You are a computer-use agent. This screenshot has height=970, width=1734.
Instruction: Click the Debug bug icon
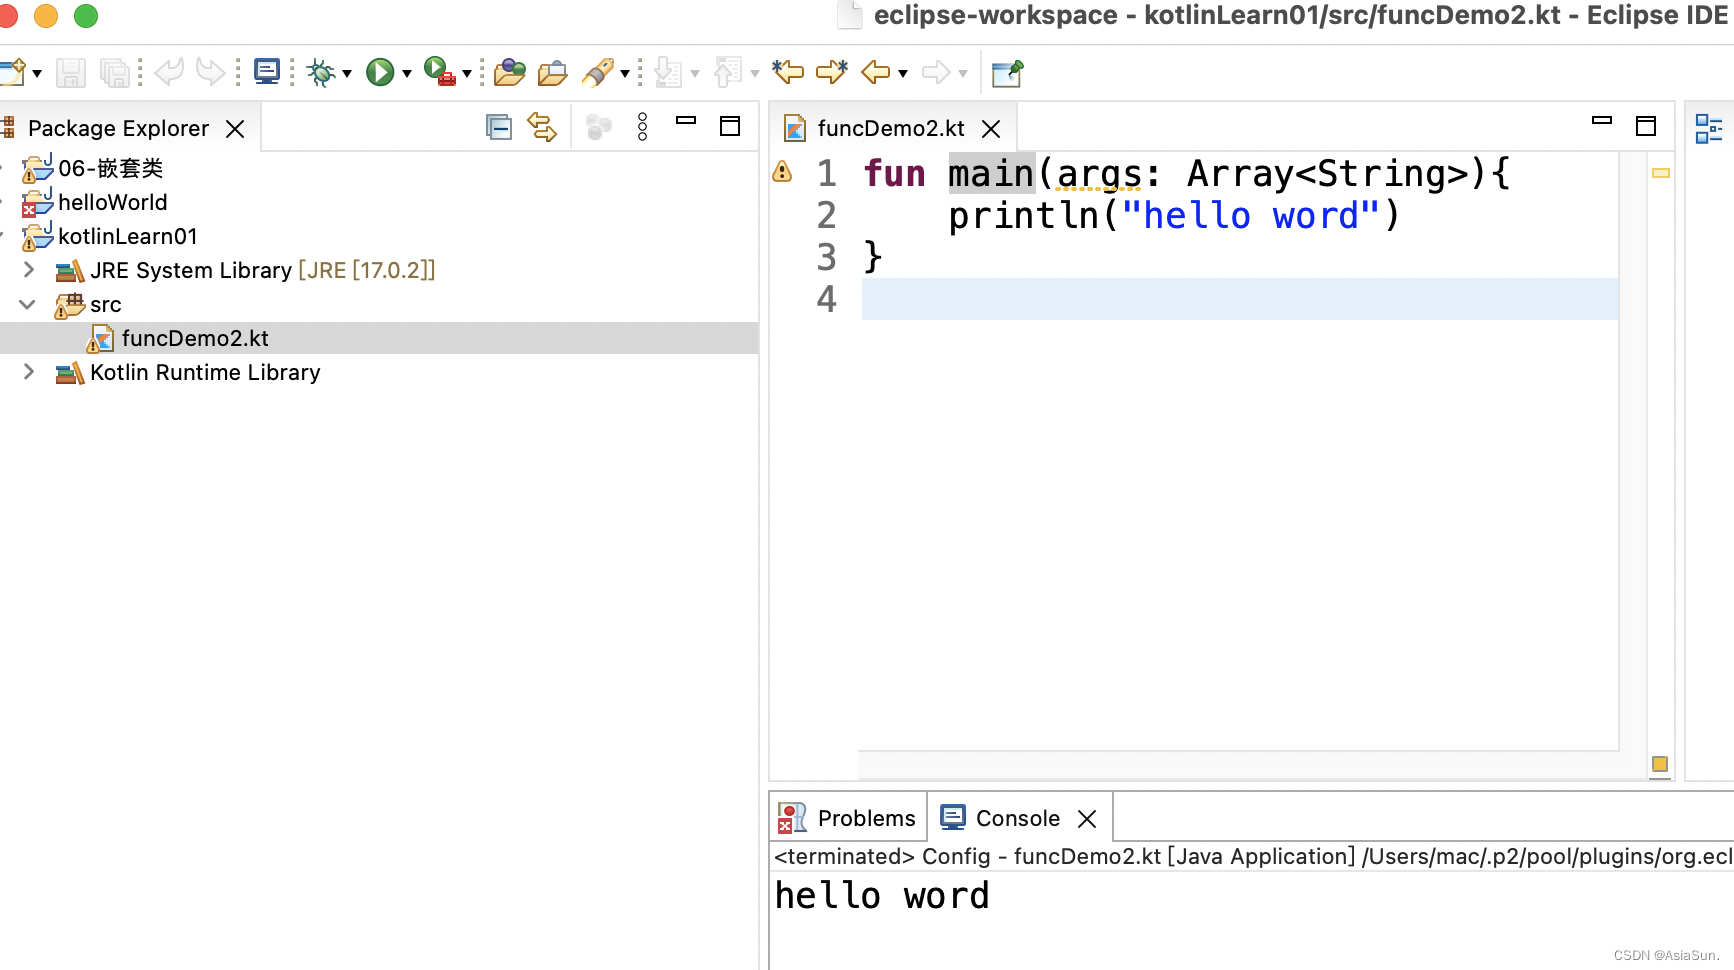[321, 72]
